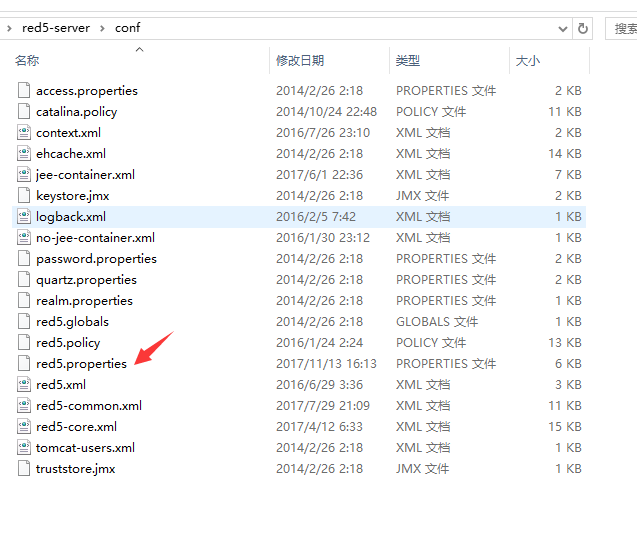Click the no-jee-container.xml file icon

(x=24, y=237)
